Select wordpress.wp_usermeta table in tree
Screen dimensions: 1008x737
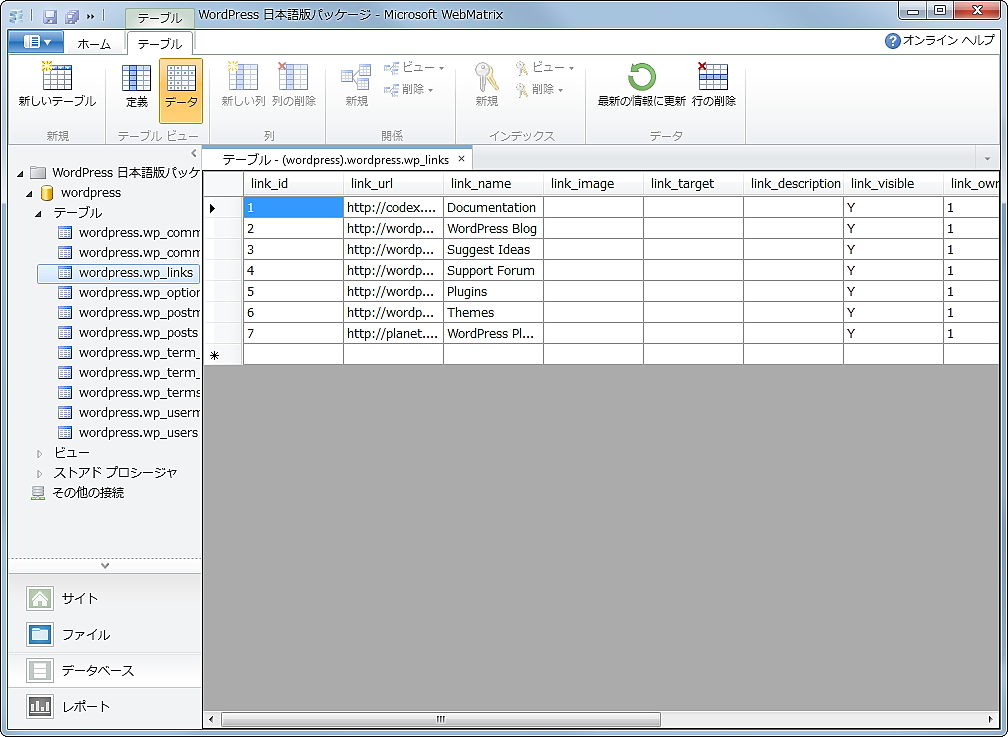pyautogui.click(x=129, y=412)
